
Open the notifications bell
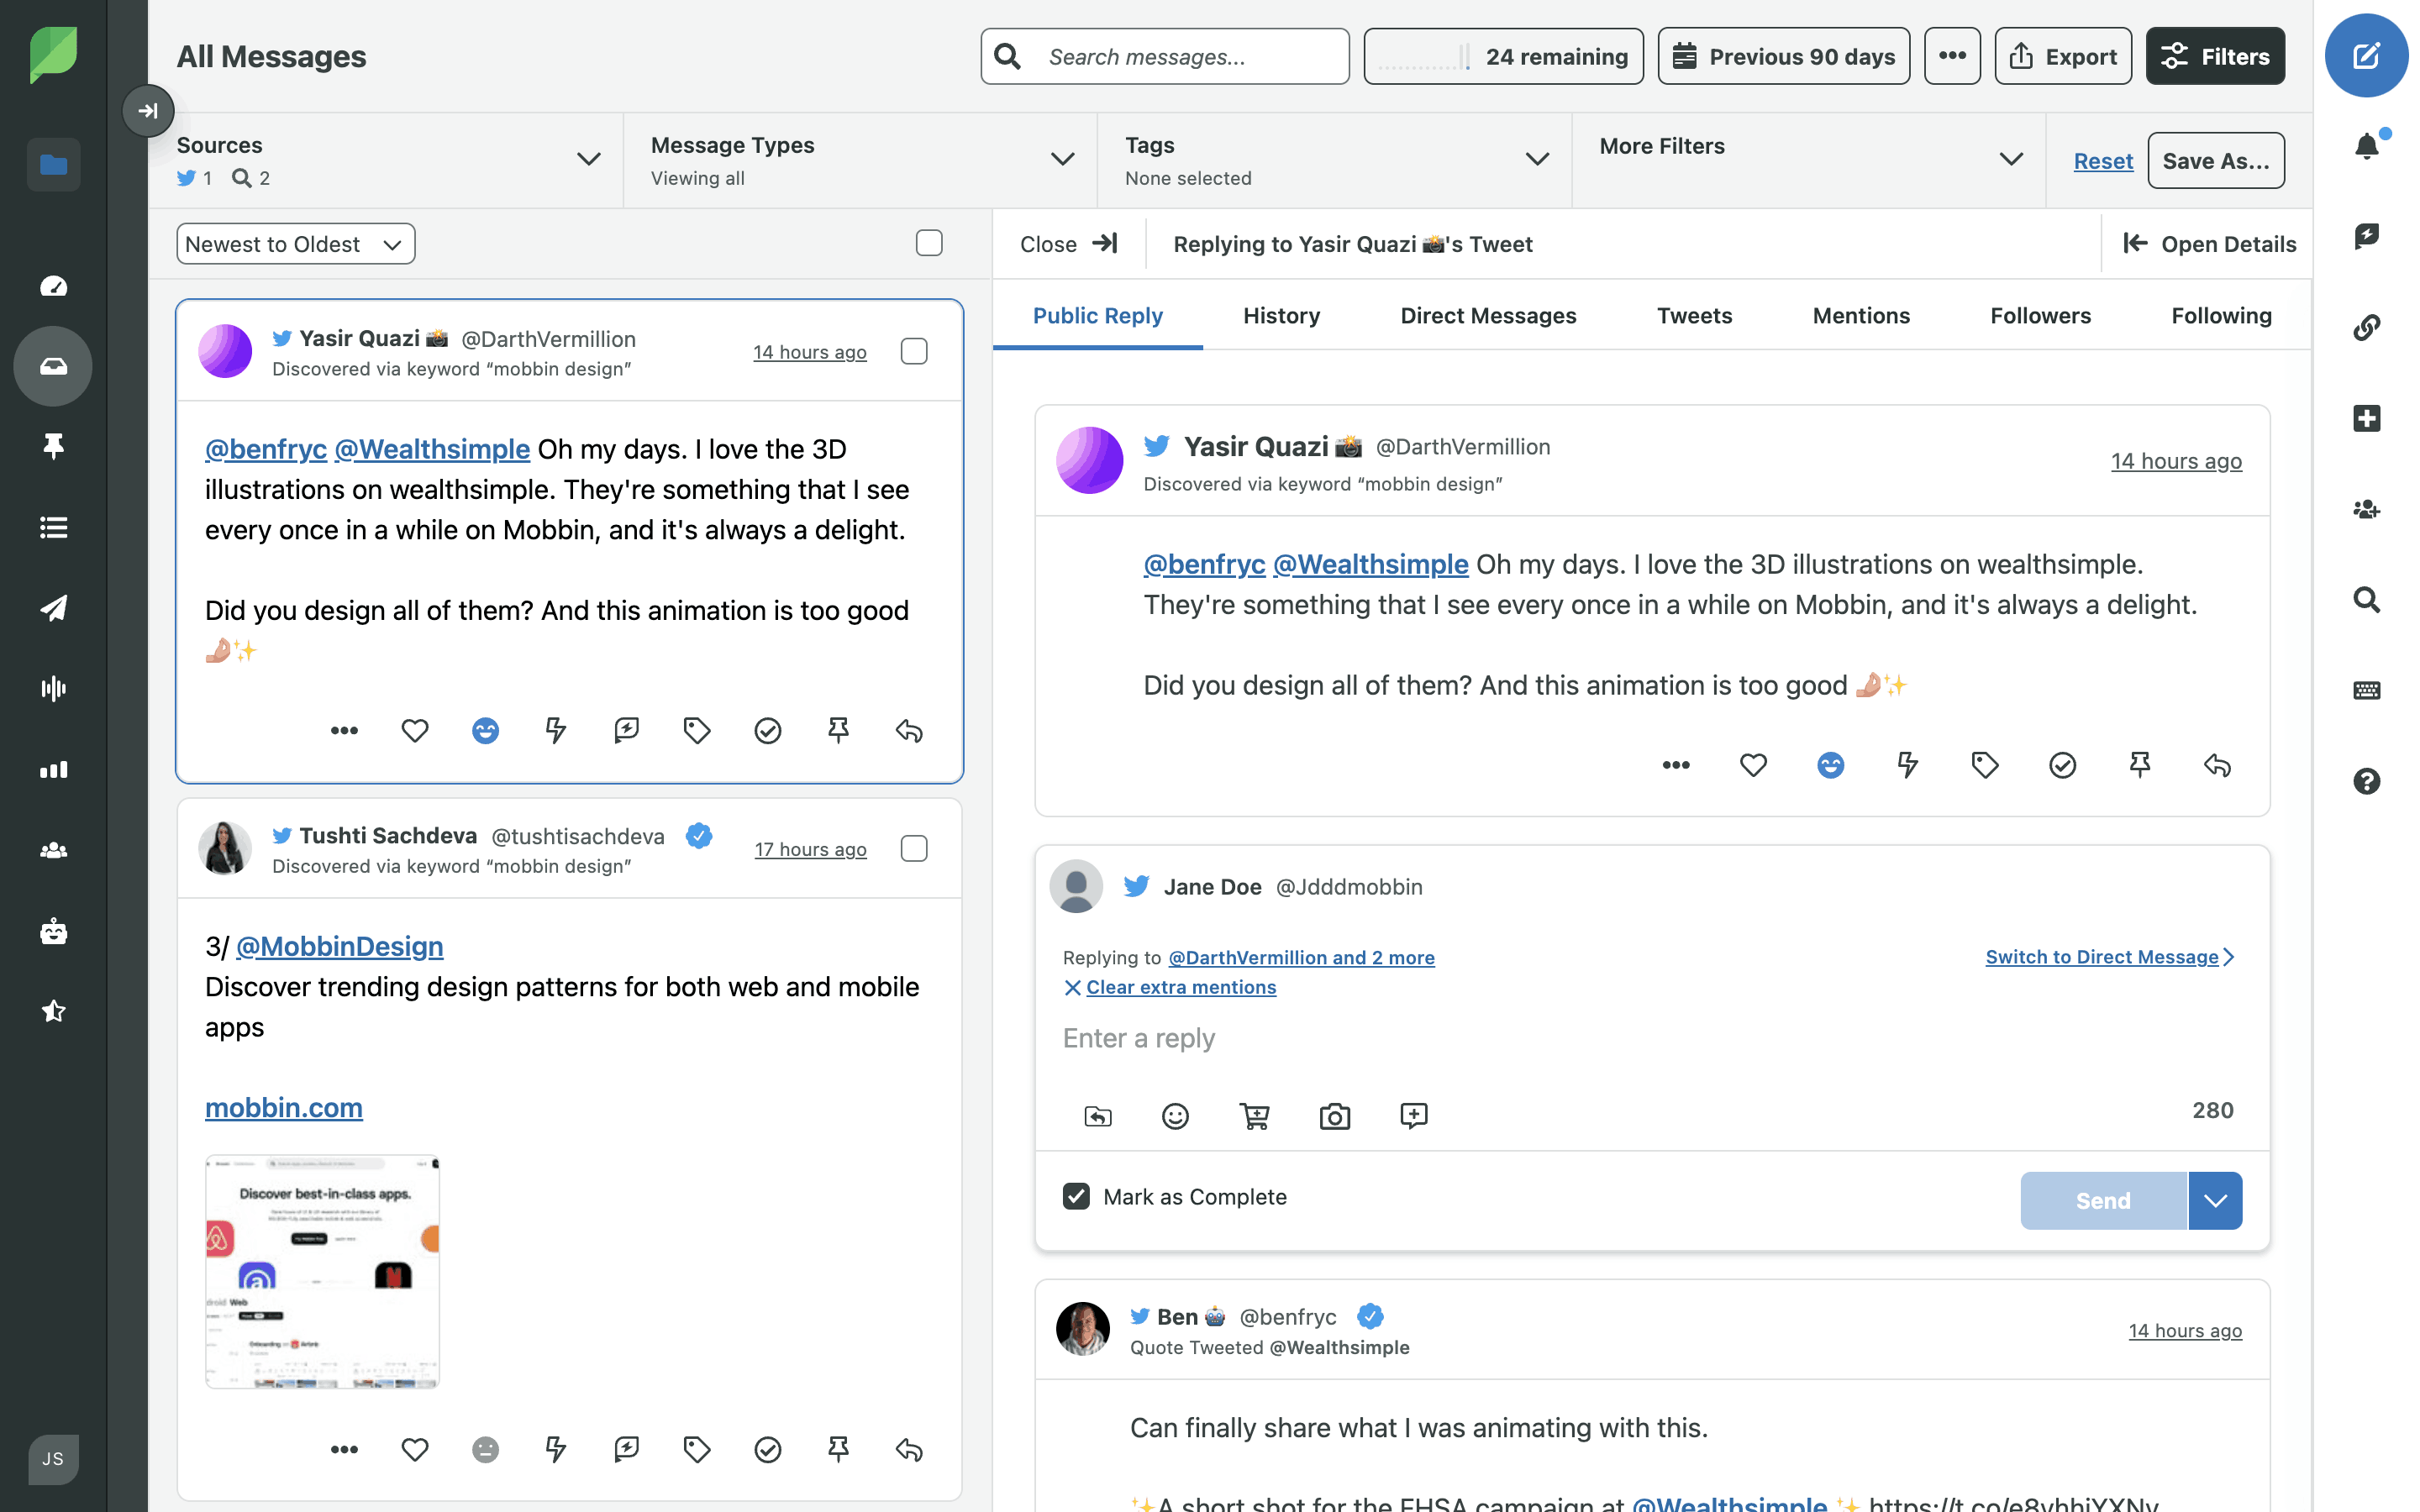tap(2365, 147)
